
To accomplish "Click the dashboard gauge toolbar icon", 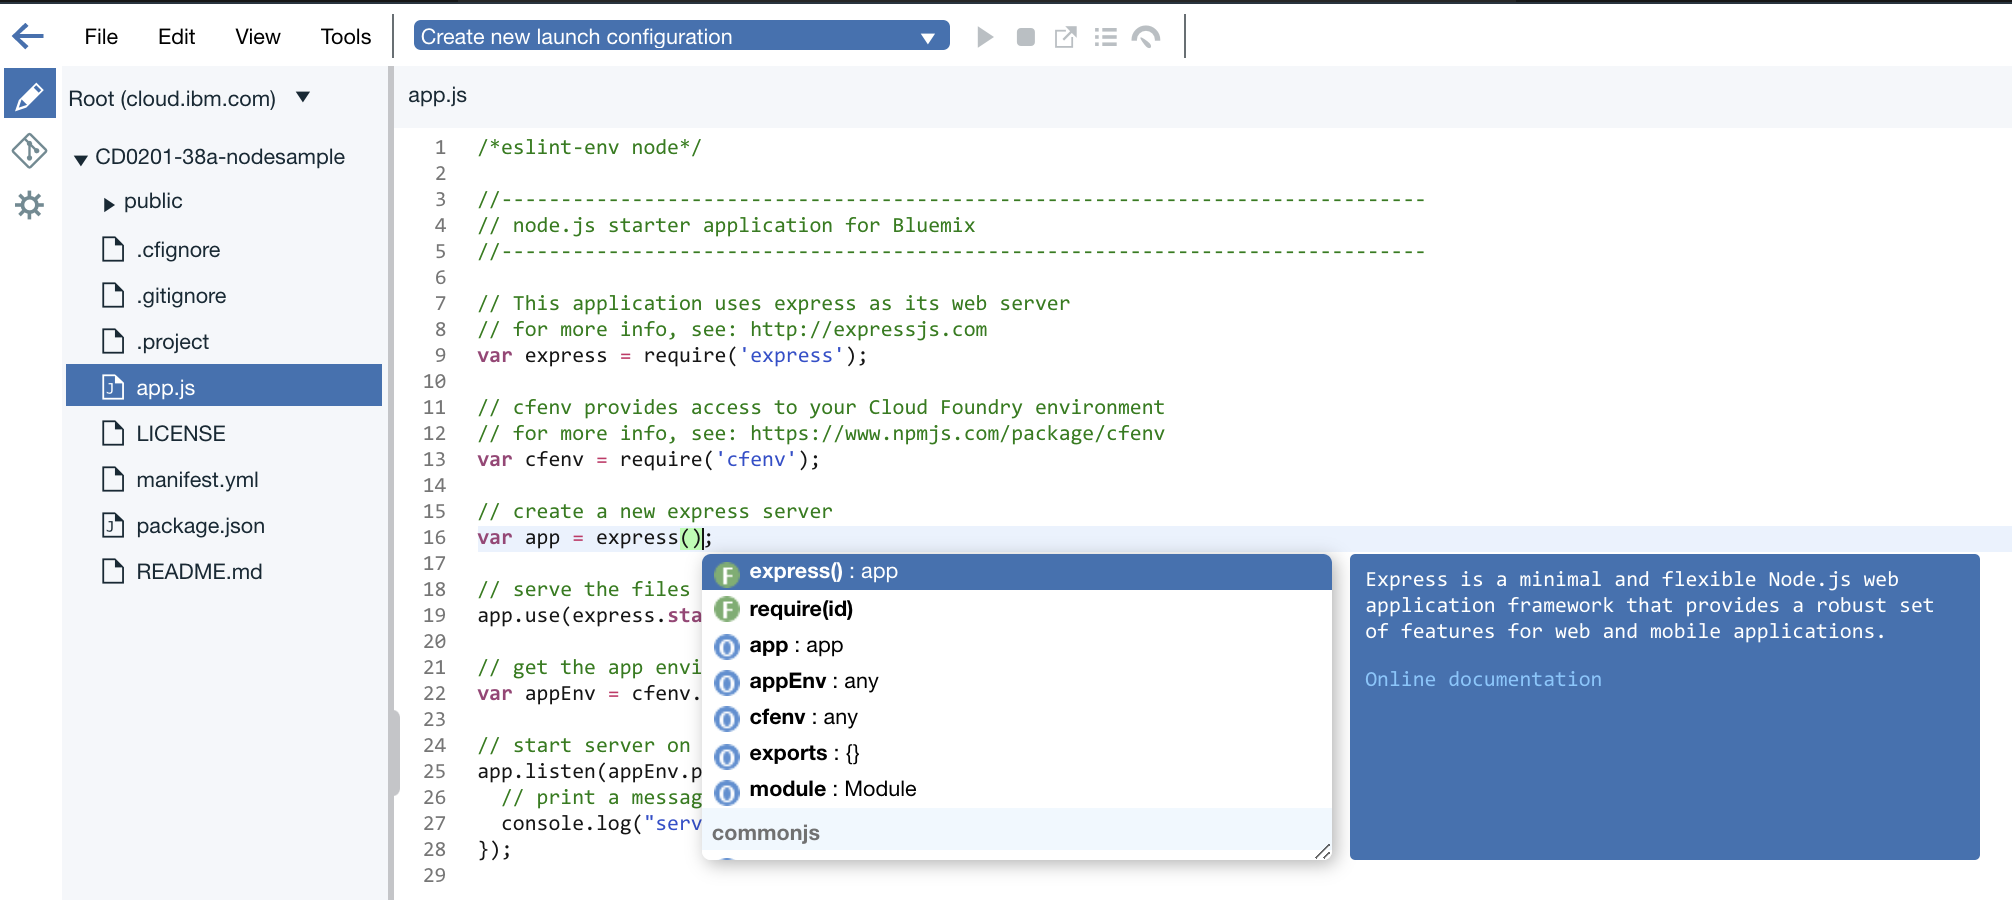I will tap(1146, 37).
